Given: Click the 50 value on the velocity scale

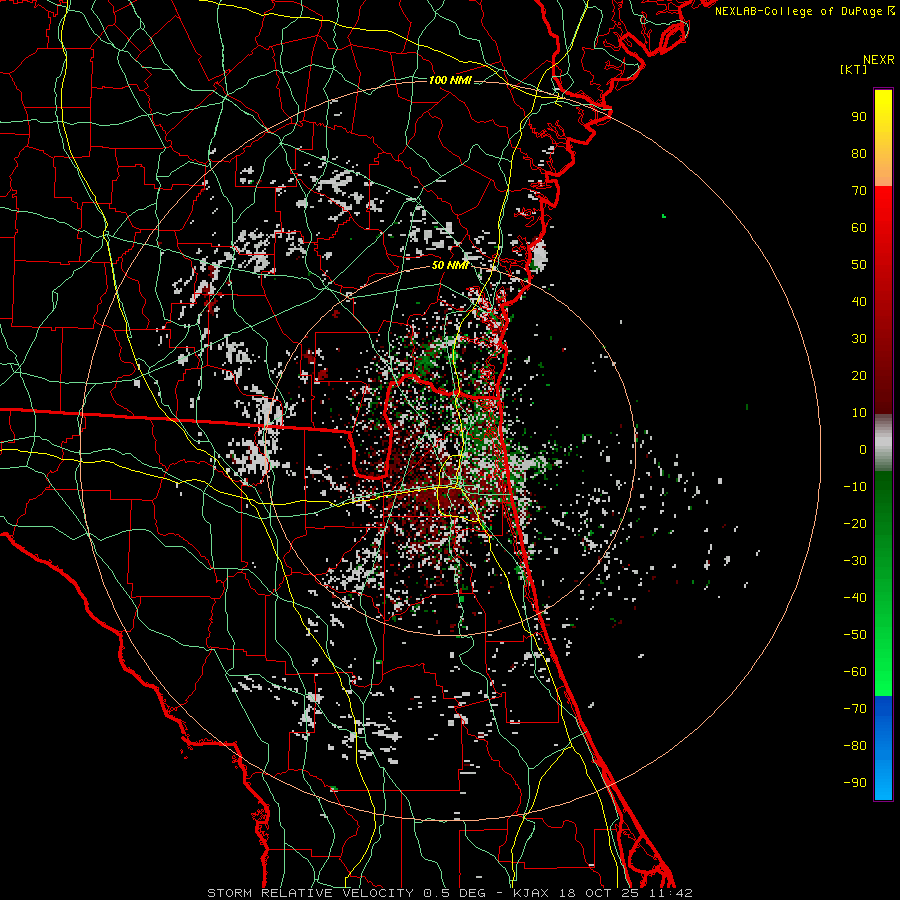Looking at the screenshot, I should [859, 265].
